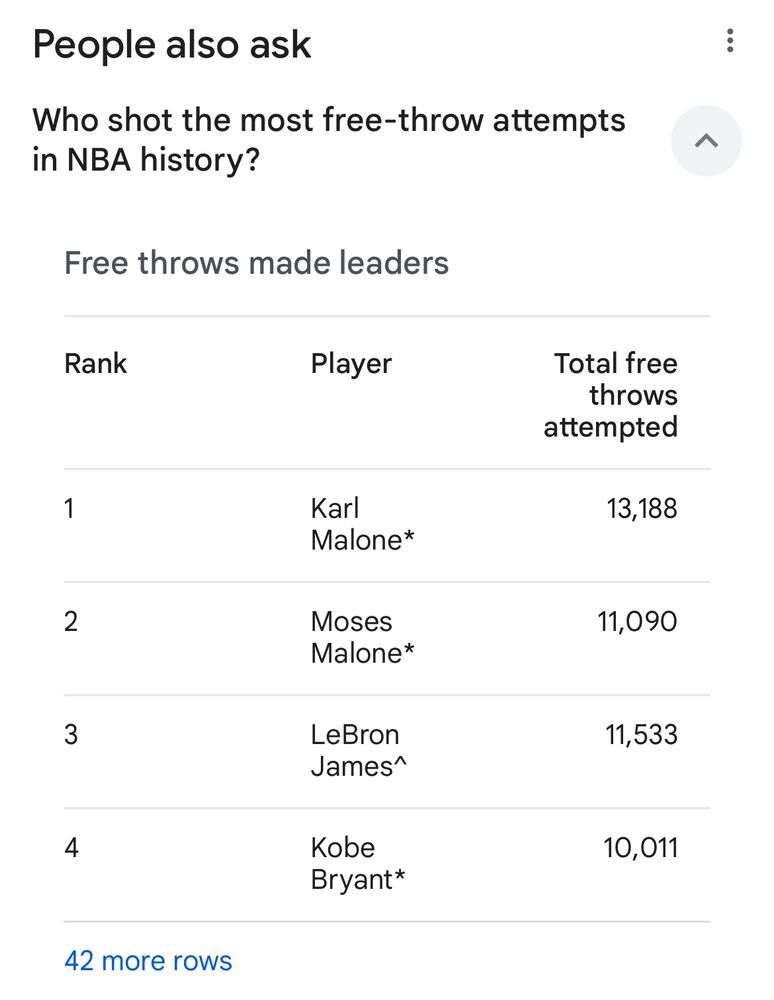Collapse the free-throw attempts question
Screen dimensions: 774x1000
pos(706,141)
